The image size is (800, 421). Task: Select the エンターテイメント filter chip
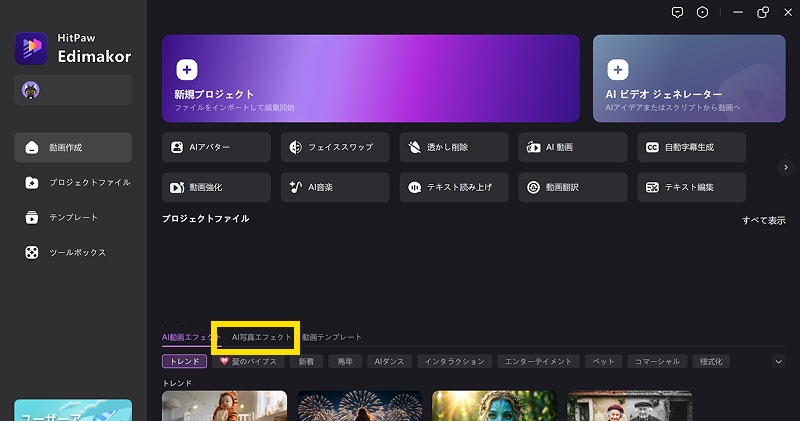click(x=538, y=361)
